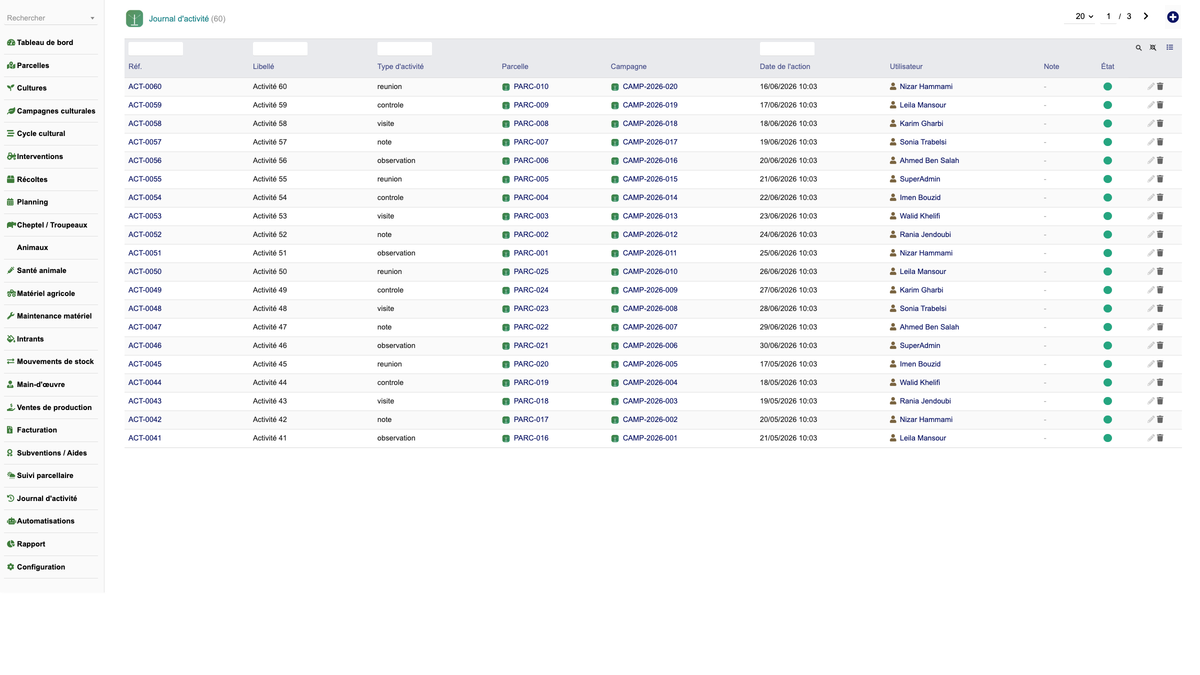Delete row ACT-0044 with trash icon
Image resolution: width=1200 pixels, height=675 pixels.
tap(1160, 383)
